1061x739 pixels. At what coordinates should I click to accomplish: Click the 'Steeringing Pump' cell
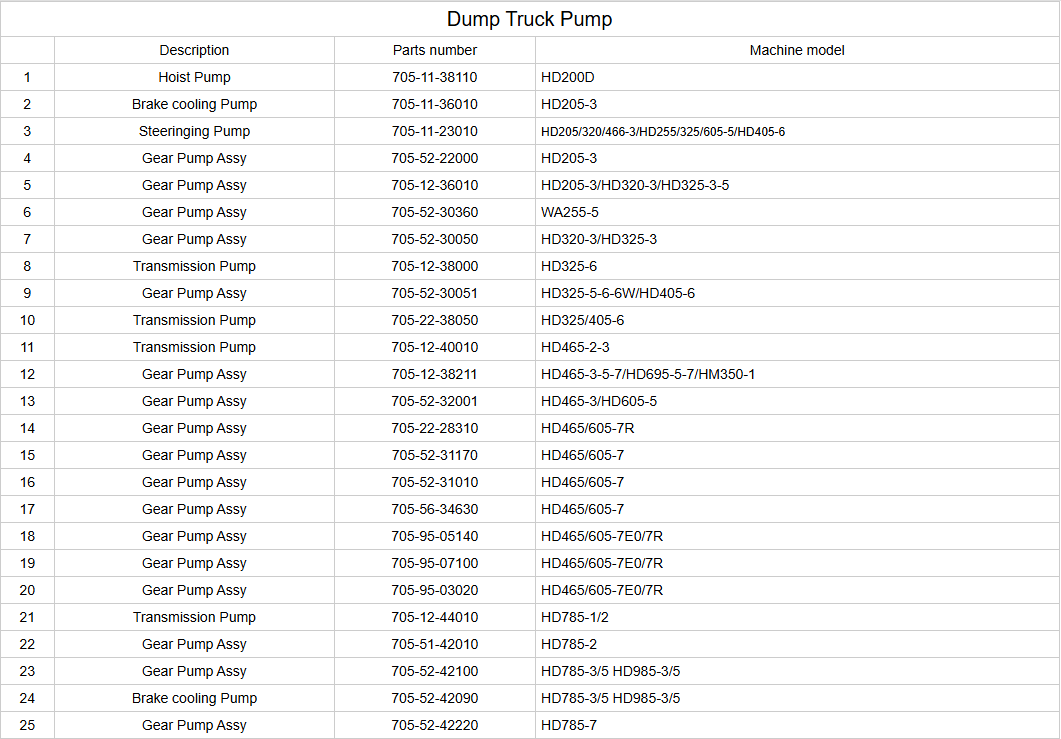click(x=194, y=131)
